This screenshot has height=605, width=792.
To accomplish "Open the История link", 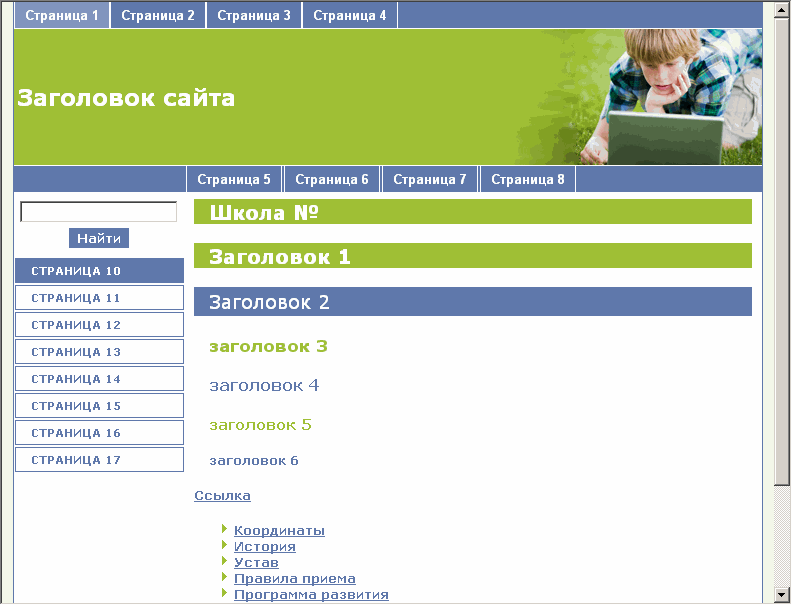I will point(265,546).
